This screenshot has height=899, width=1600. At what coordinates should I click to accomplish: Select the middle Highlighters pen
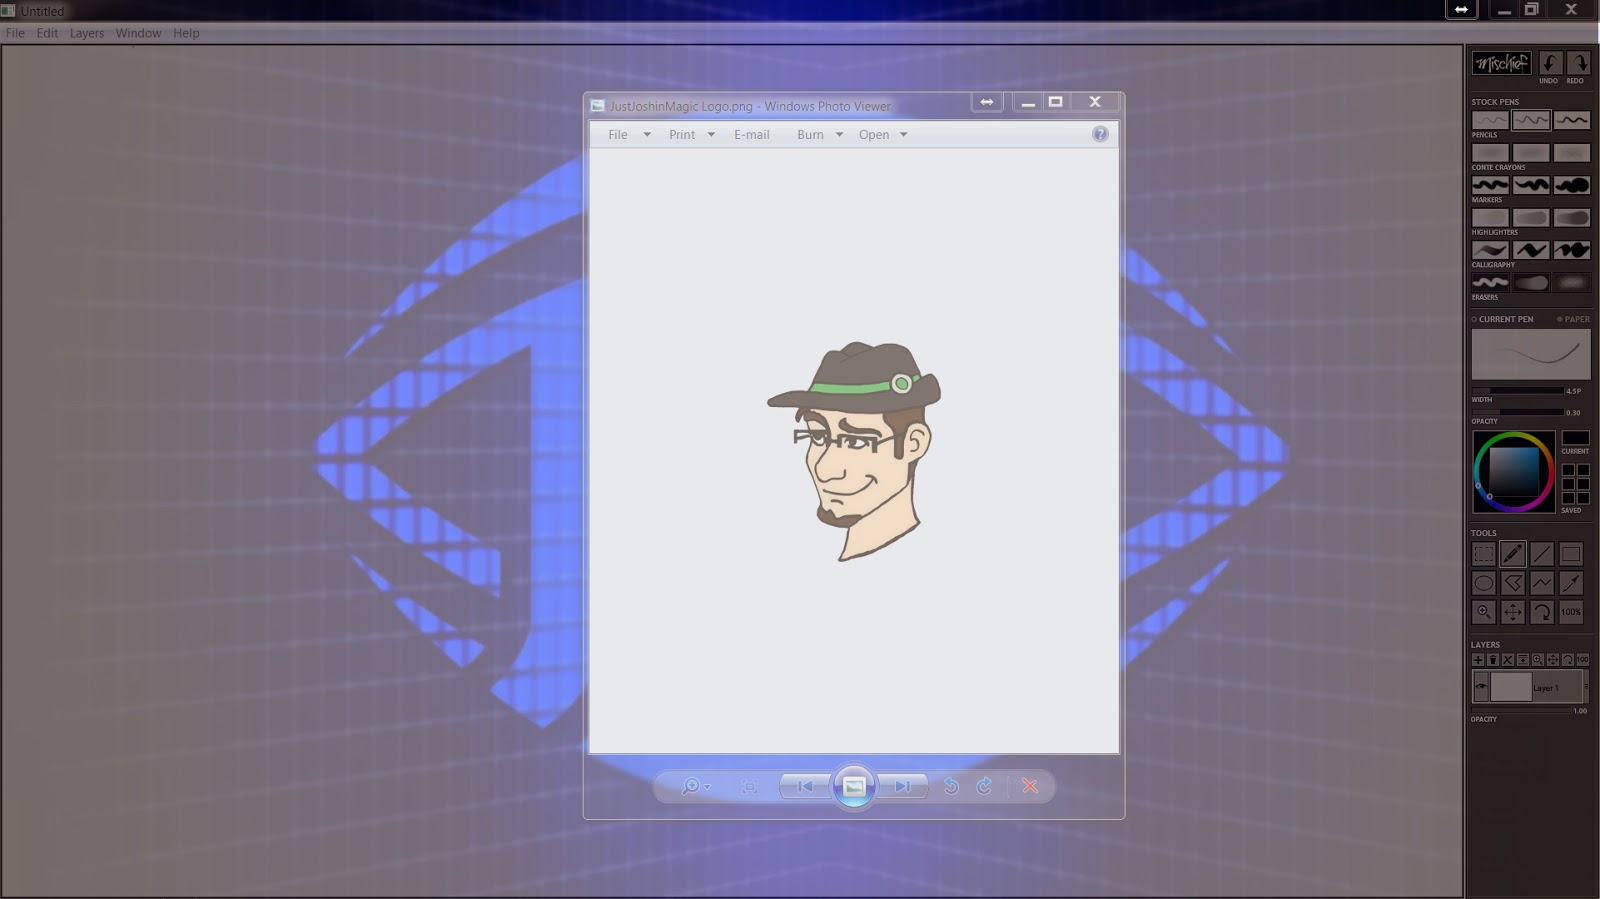click(x=1531, y=218)
